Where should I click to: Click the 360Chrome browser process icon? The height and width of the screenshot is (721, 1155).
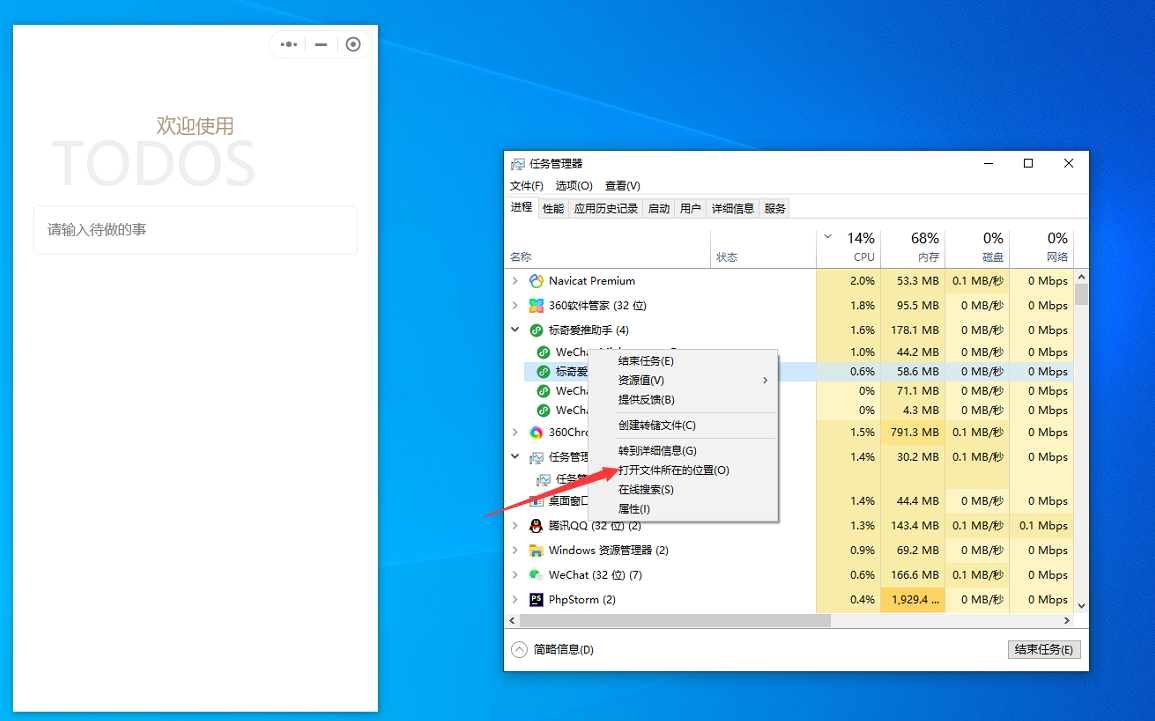point(536,432)
